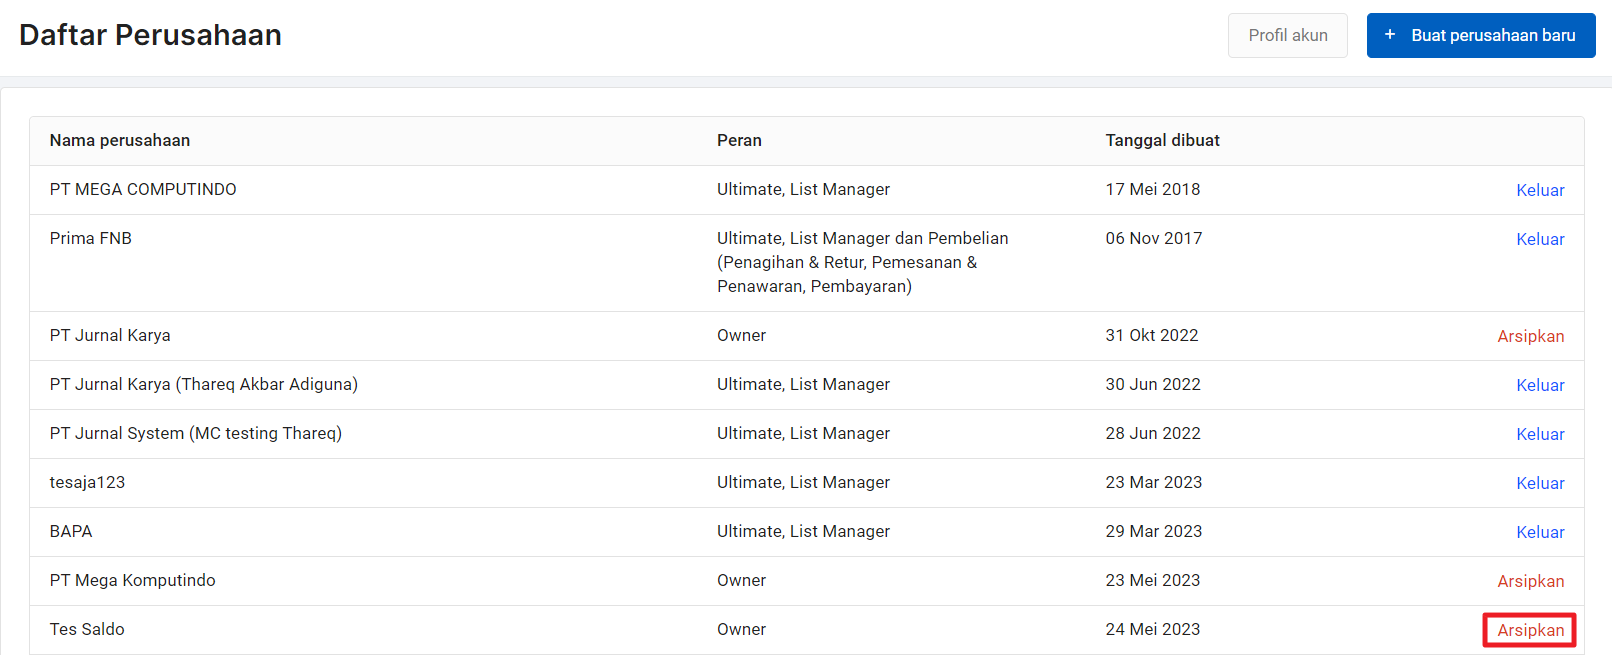Click the date 31 Okt 2022

pos(1152,335)
